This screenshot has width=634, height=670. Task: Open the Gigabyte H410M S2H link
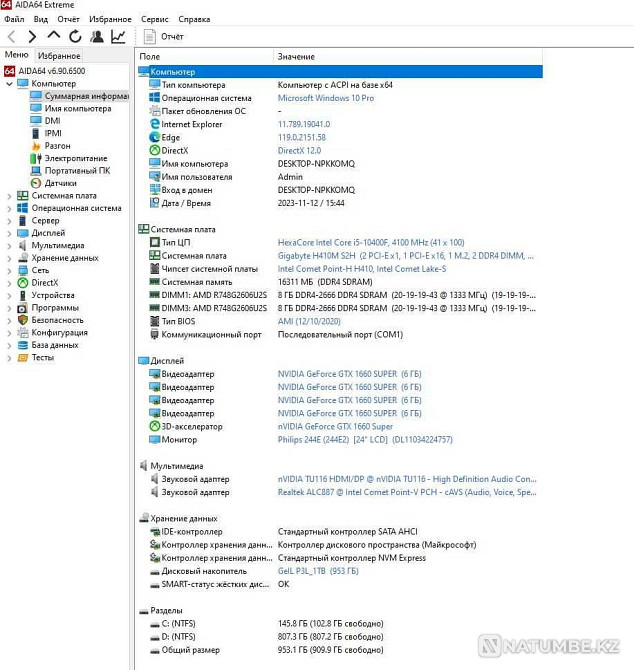pos(405,256)
